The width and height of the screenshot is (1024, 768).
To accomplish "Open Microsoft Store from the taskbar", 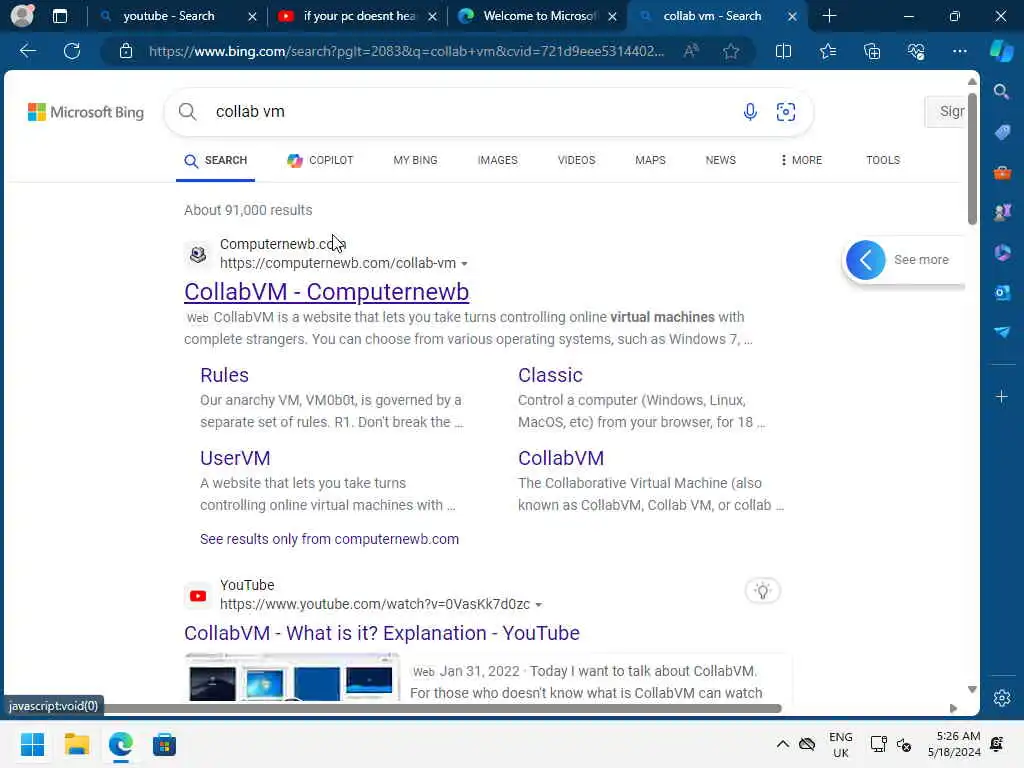I will tap(164, 744).
